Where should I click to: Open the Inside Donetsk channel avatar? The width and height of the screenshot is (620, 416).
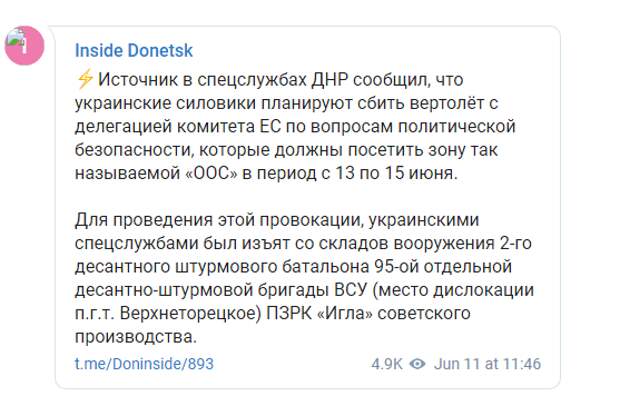coord(24,45)
